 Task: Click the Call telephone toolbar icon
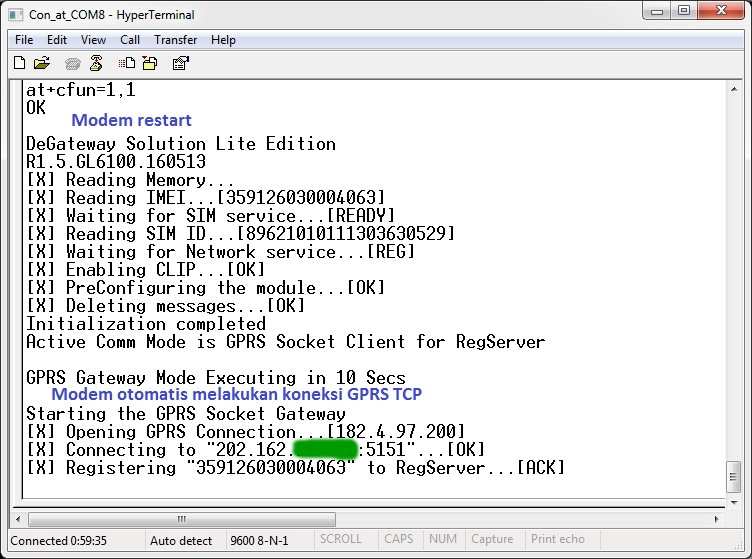(72, 63)
